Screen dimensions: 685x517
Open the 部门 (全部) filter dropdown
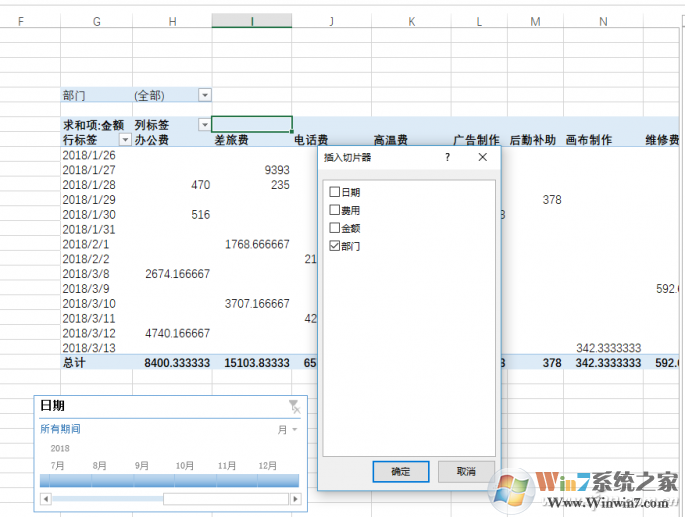point(204,95)
